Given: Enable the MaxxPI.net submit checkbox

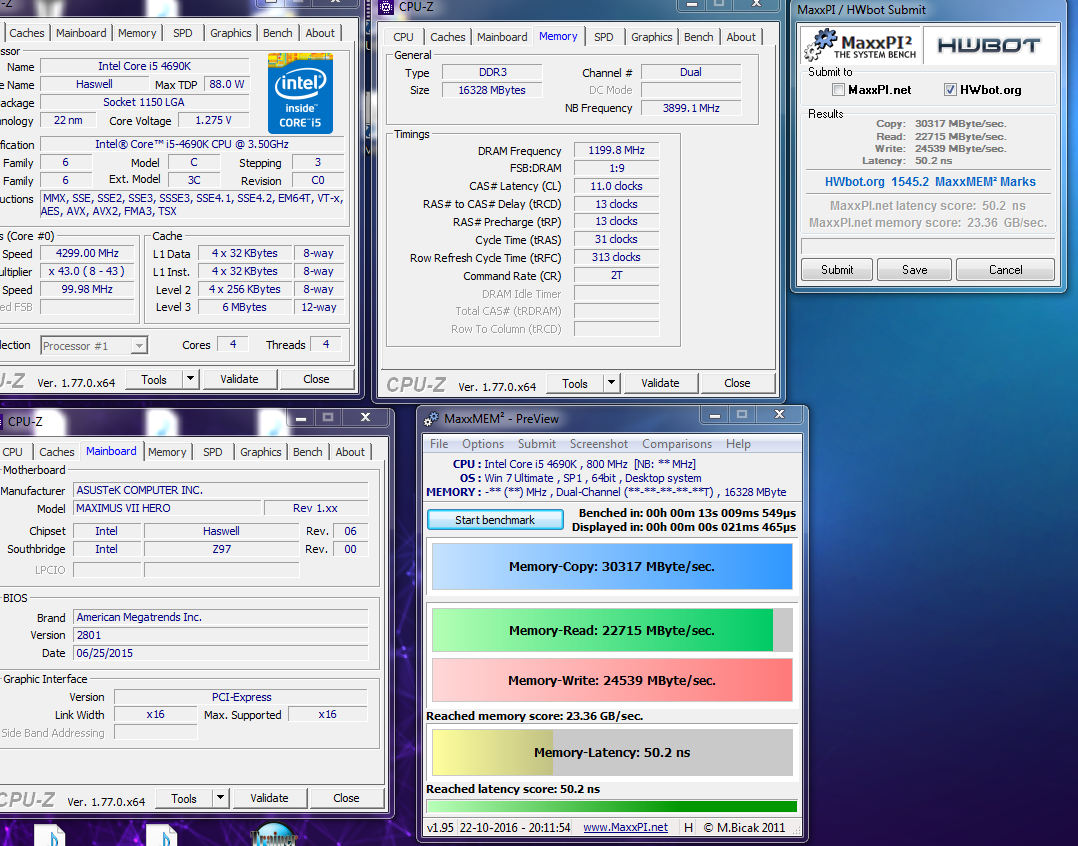Looking at the screenshot, I should tap(838, 89).
